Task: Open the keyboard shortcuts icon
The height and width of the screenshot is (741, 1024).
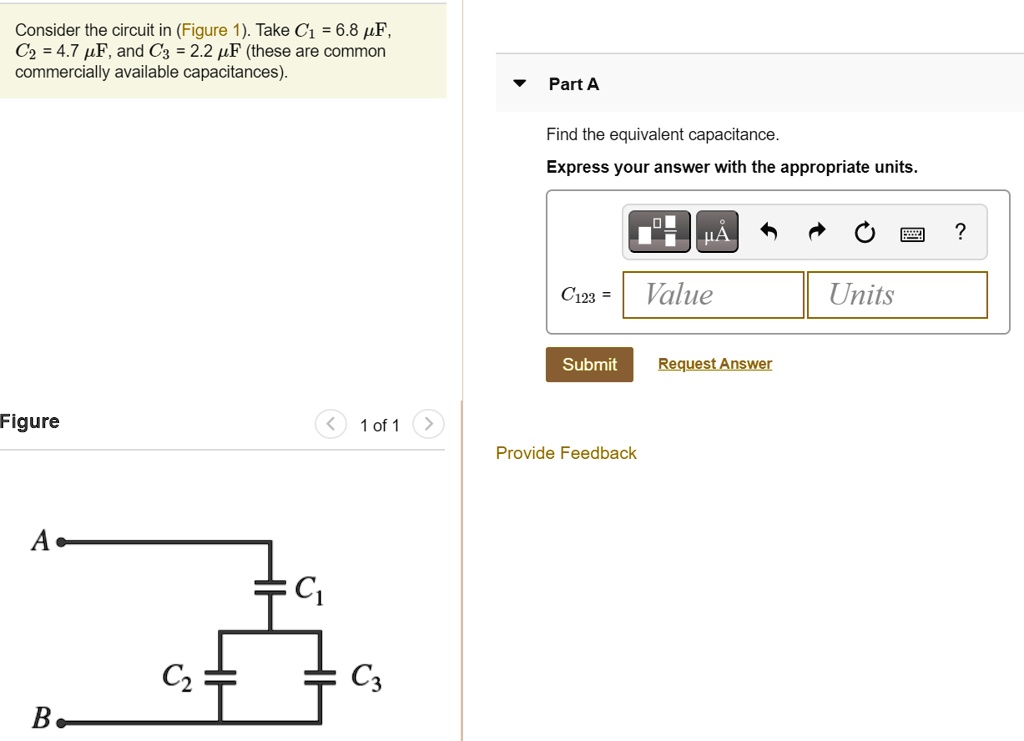Action: pyautogui.click(x=912, y=232)
